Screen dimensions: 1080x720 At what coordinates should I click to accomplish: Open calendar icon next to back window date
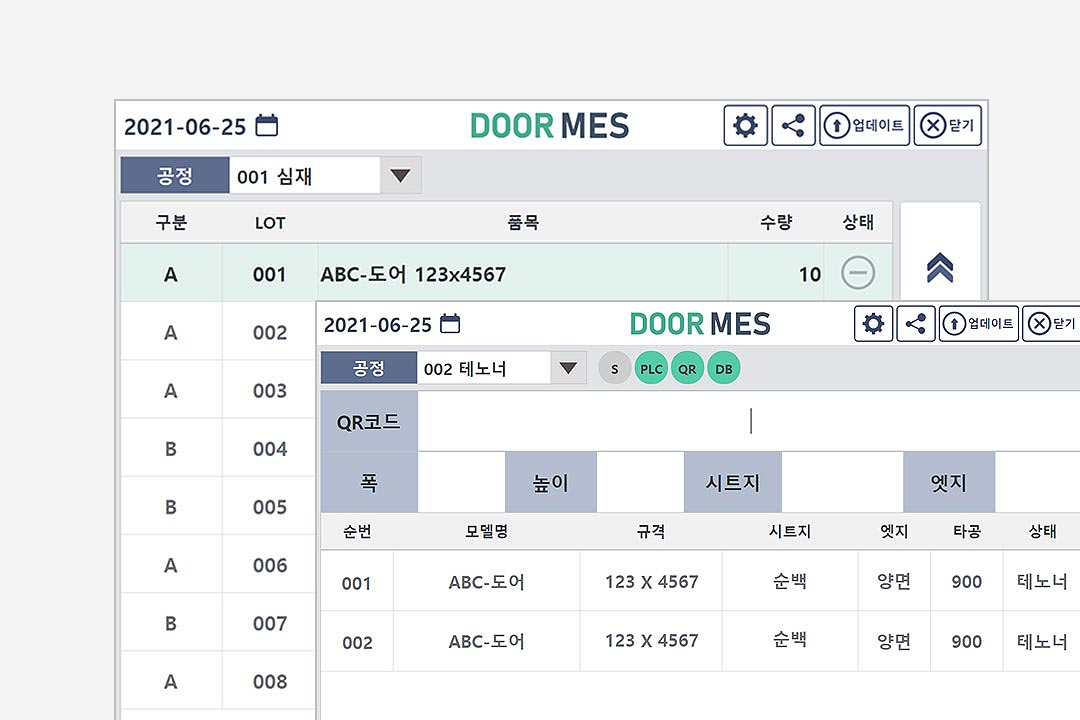pos(267,125)
